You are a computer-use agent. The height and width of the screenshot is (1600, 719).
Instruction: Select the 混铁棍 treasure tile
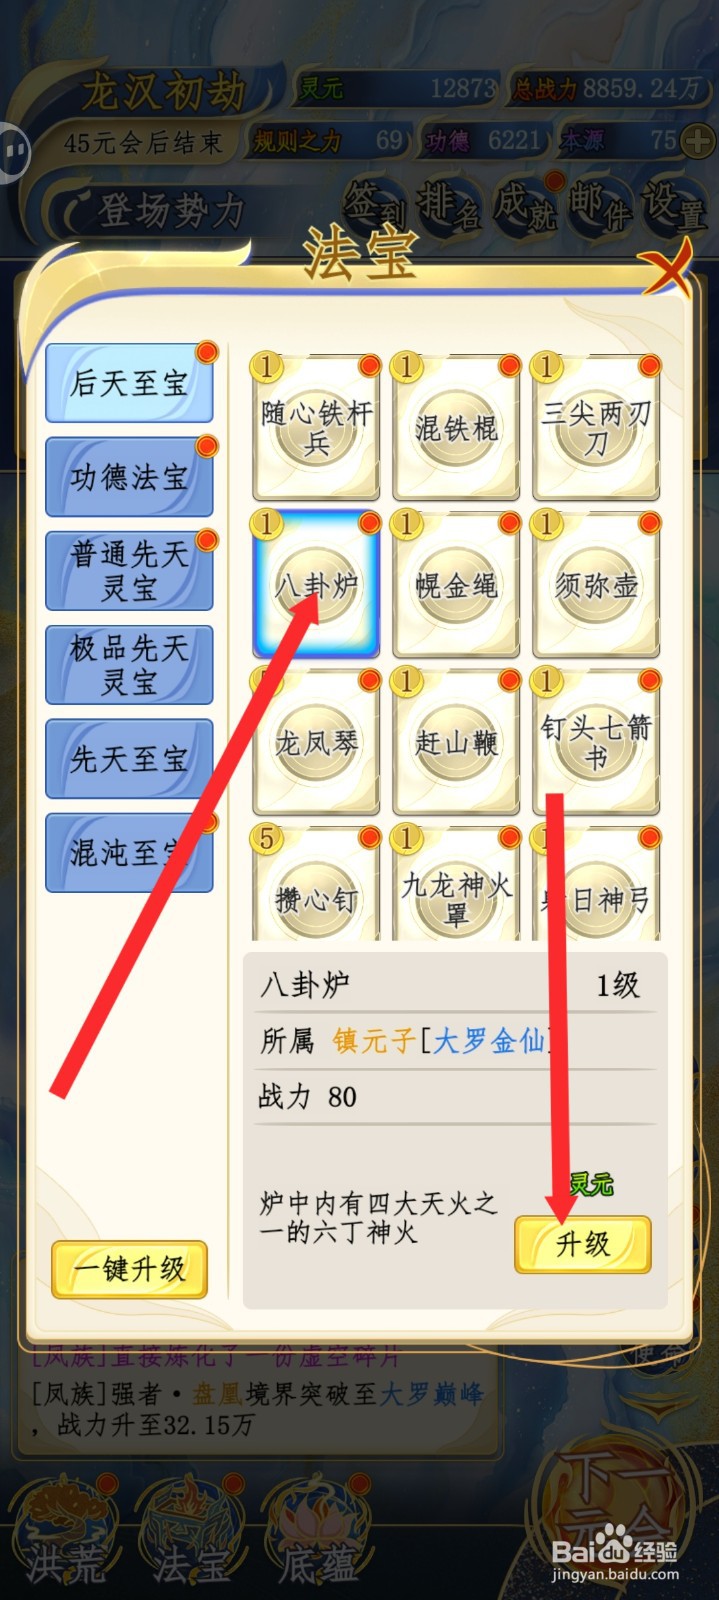click(x=456, y=428)
